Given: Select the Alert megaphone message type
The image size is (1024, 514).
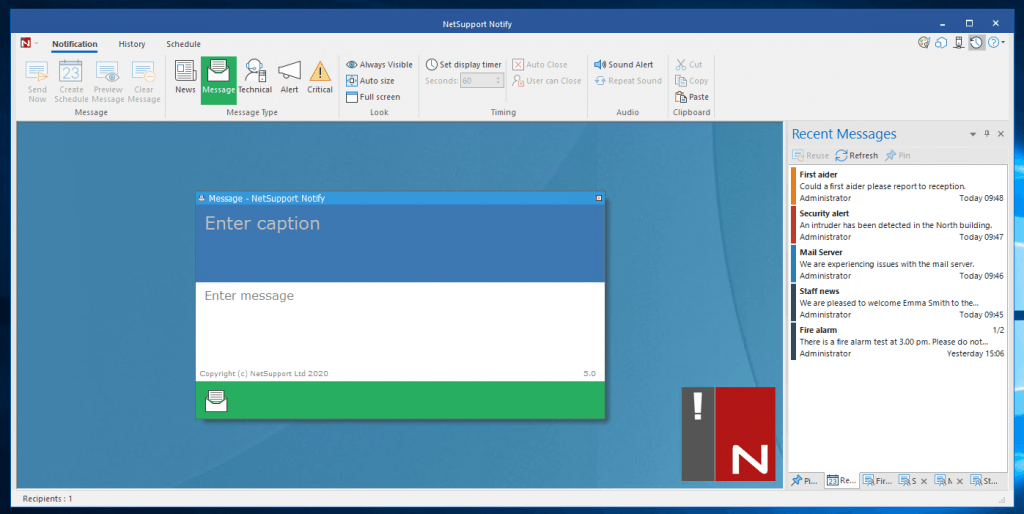Looking at the screenshot, I should click(289, 77).
